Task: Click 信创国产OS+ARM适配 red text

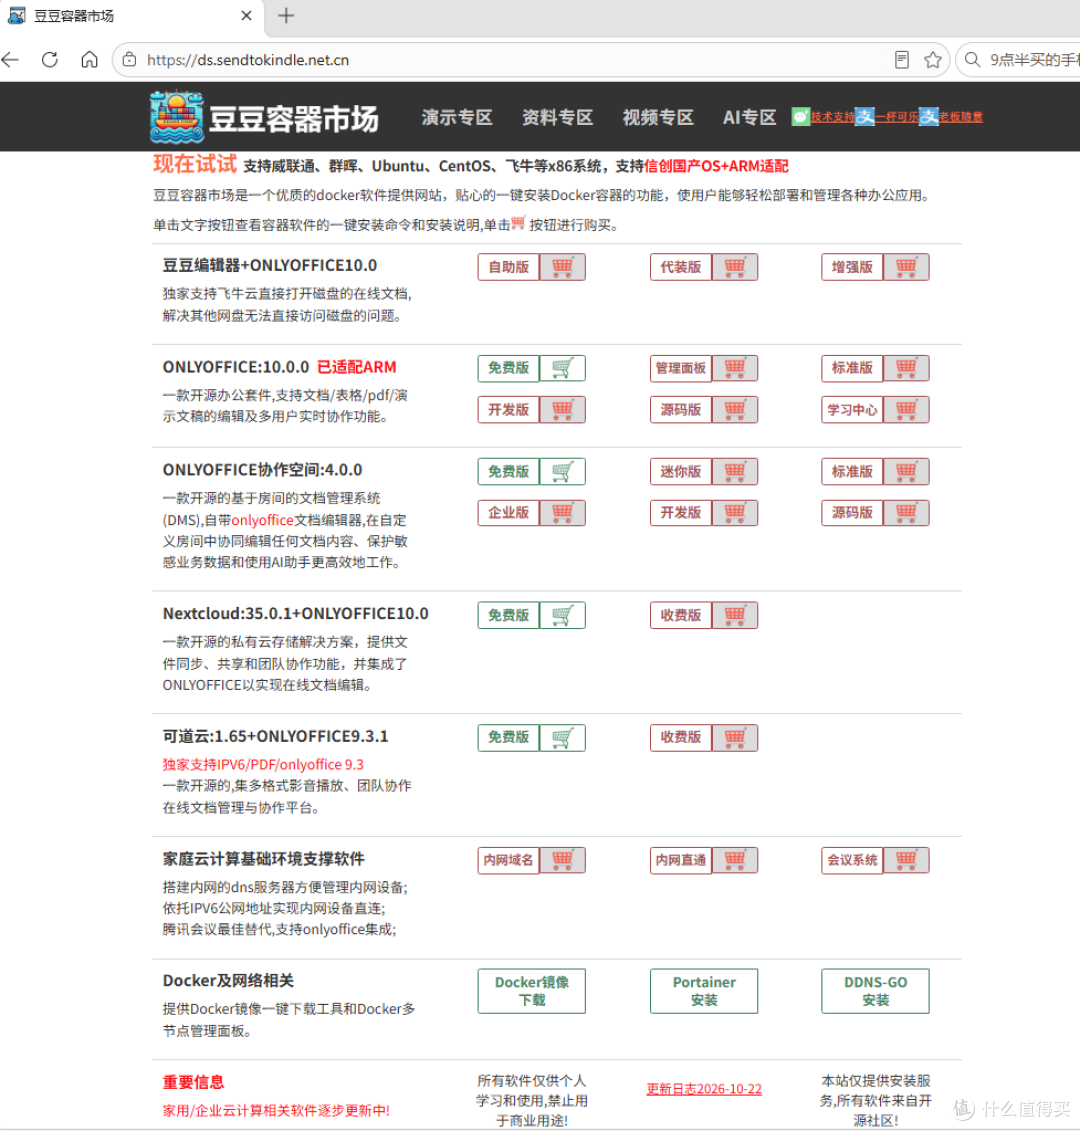Action: pyautogui.click(x=716, y=166)
